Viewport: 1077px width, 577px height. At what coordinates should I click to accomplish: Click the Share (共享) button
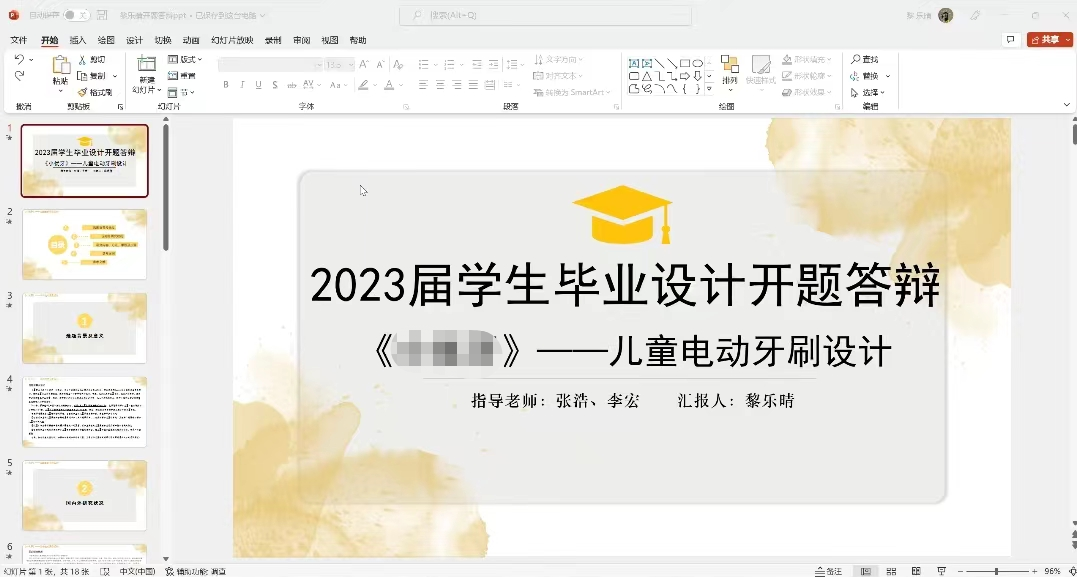click(x=1049, y=40)
